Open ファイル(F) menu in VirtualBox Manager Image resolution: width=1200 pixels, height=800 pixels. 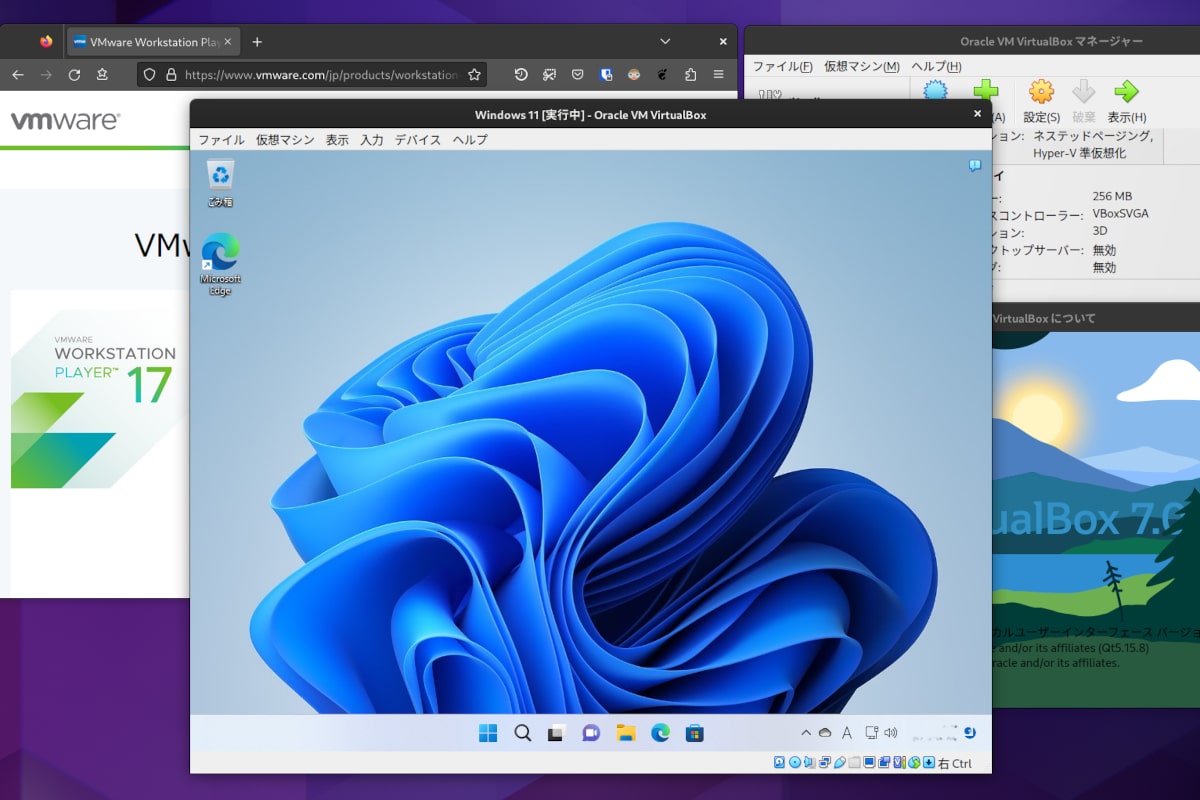782,66
